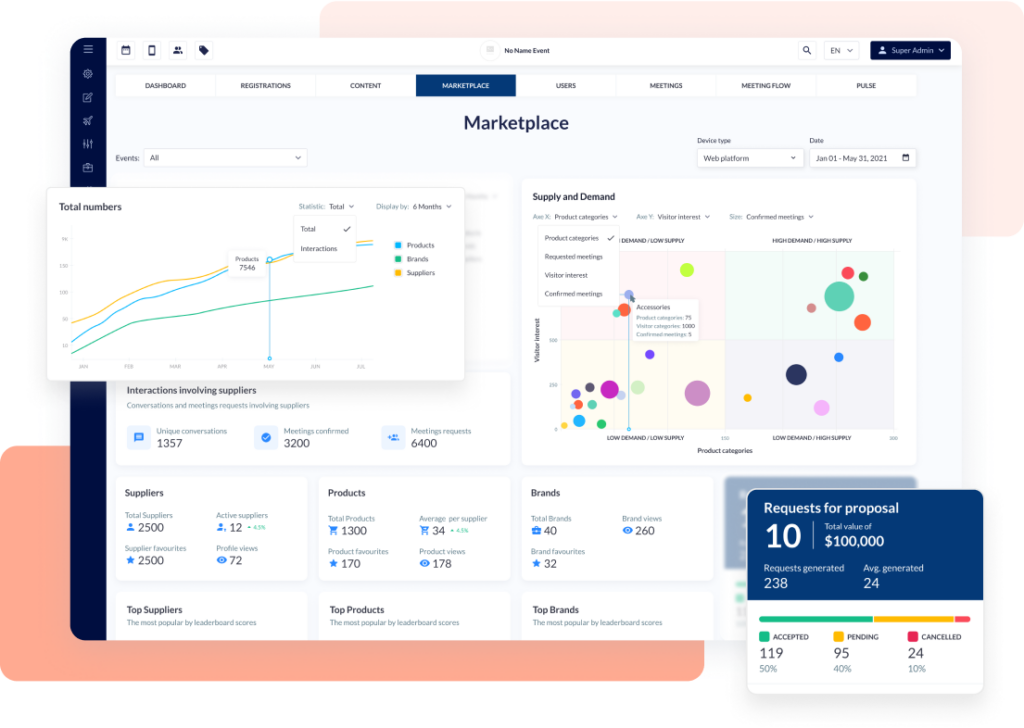Click the search magnifier icon
Viewport: 1024px width, 728px height.
(807, 50)
